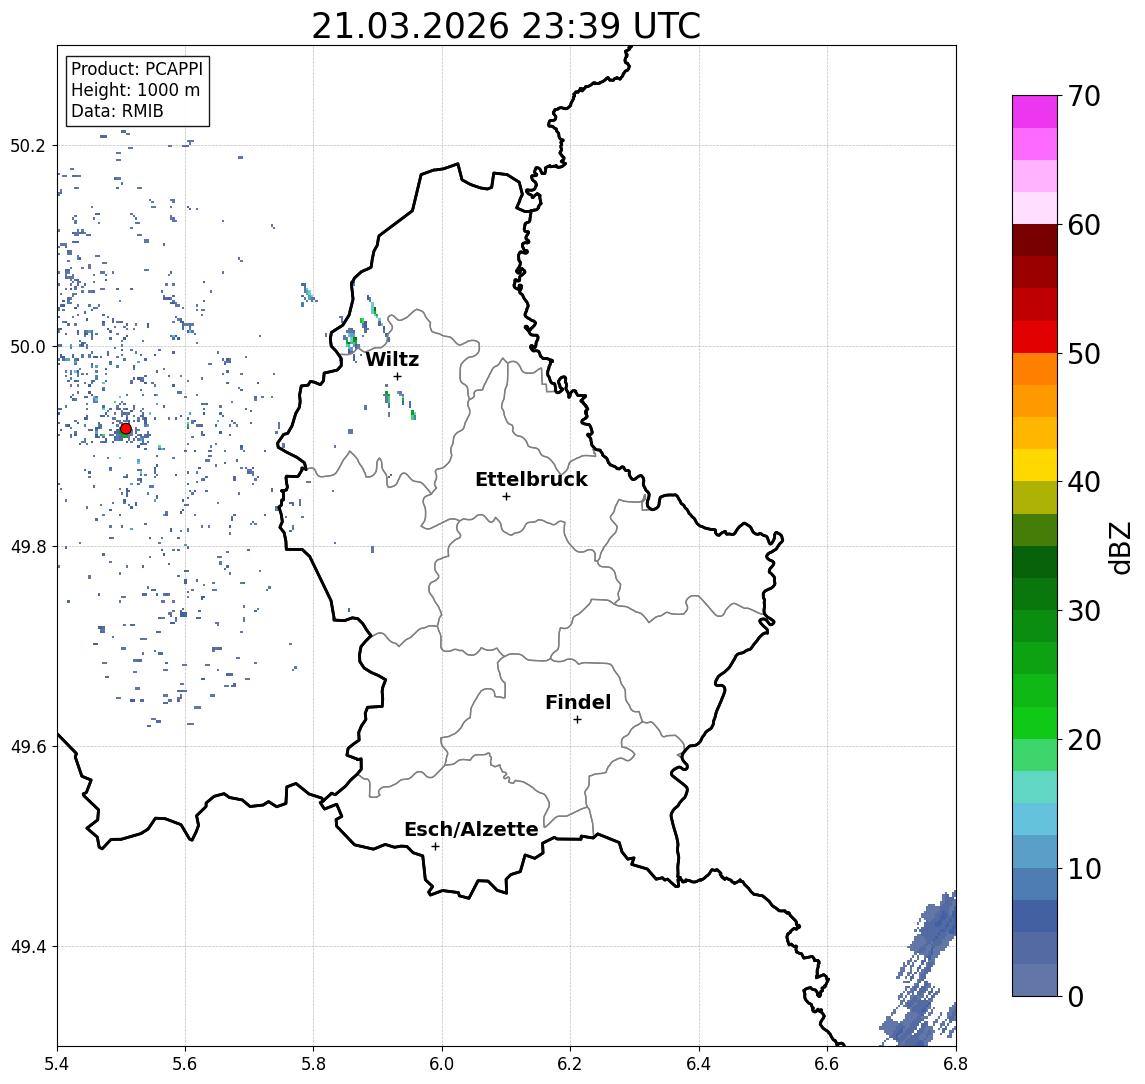Viewport: 1145px width, 1084px height.
Task: Click the 0 colorbar tick label
Action: coord(1076,996)
